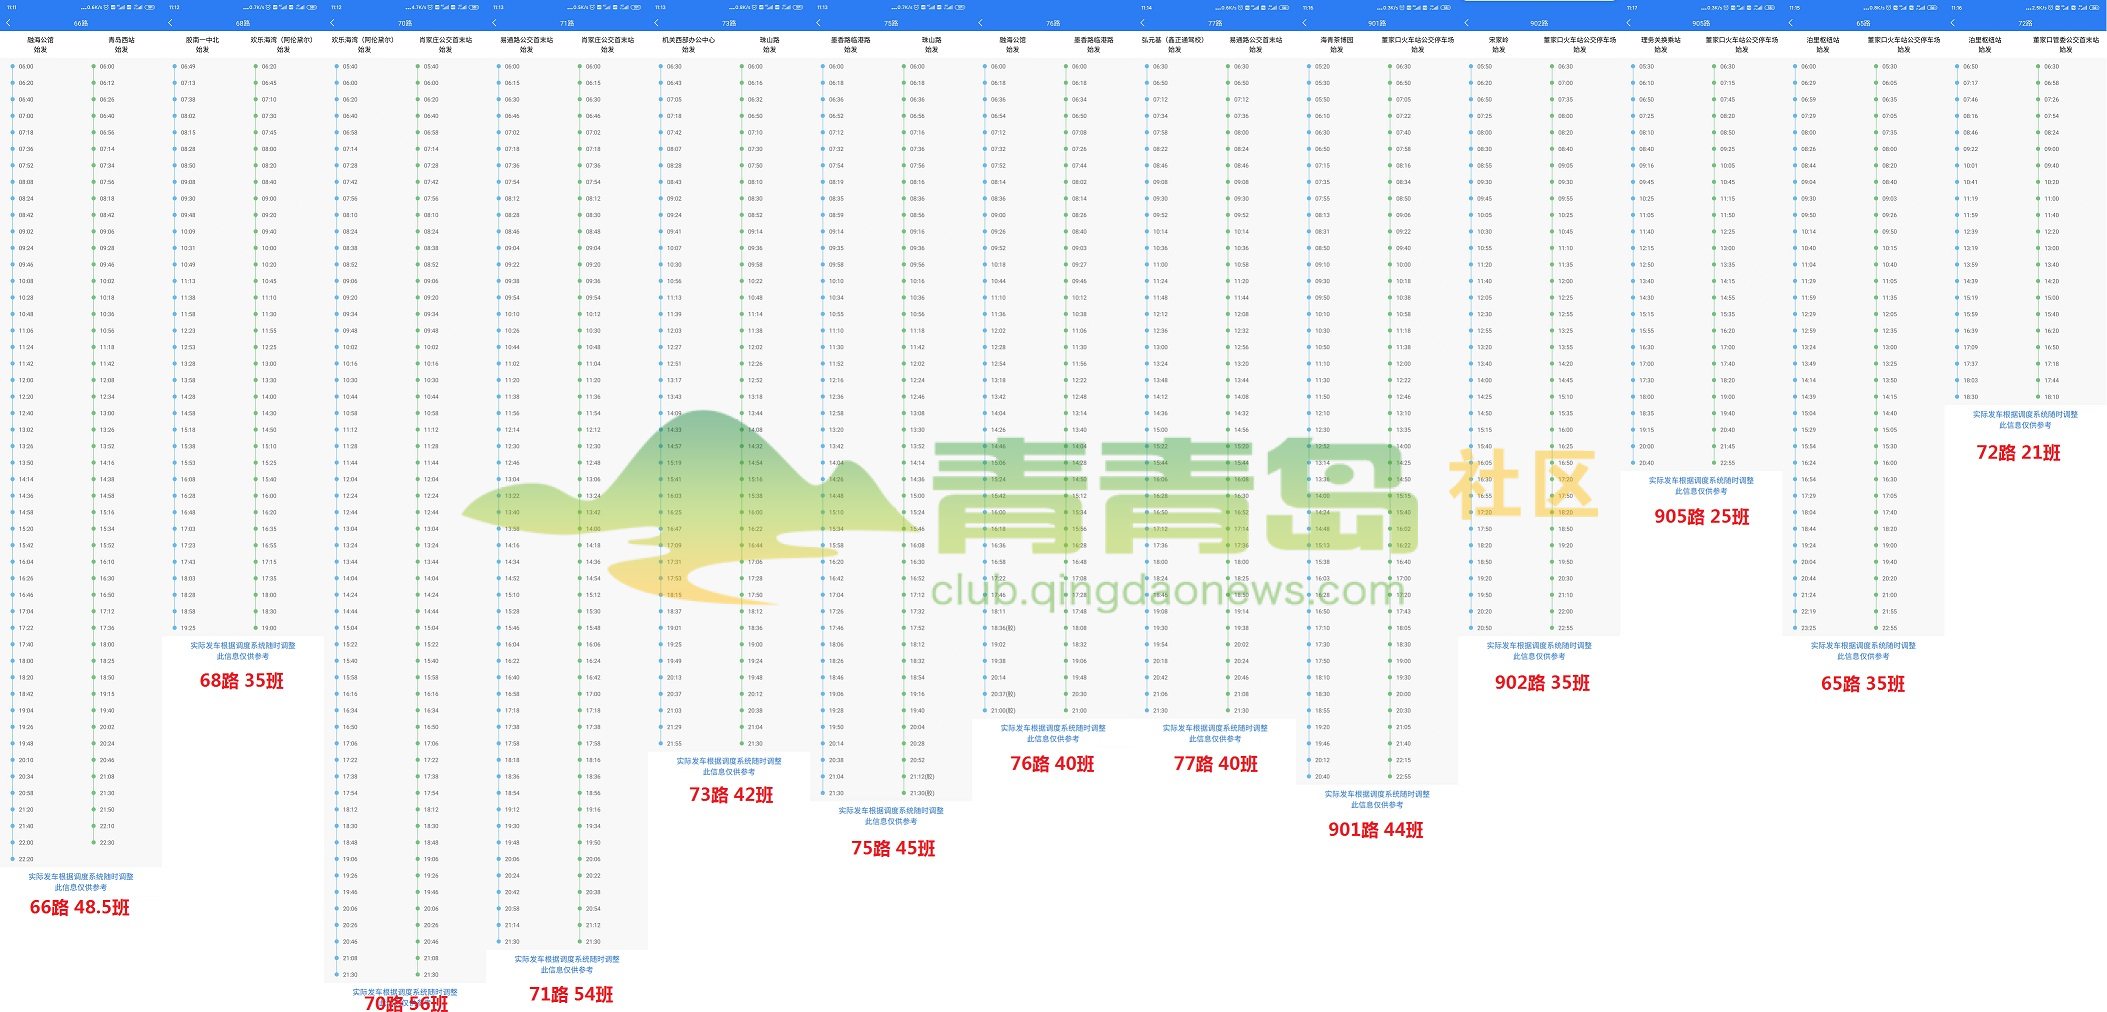Select 董家口管委公交首末站 header on 72路 screen
Image resolution: width=2107 pixels, height=1012 pixels.
(2065, 45)
